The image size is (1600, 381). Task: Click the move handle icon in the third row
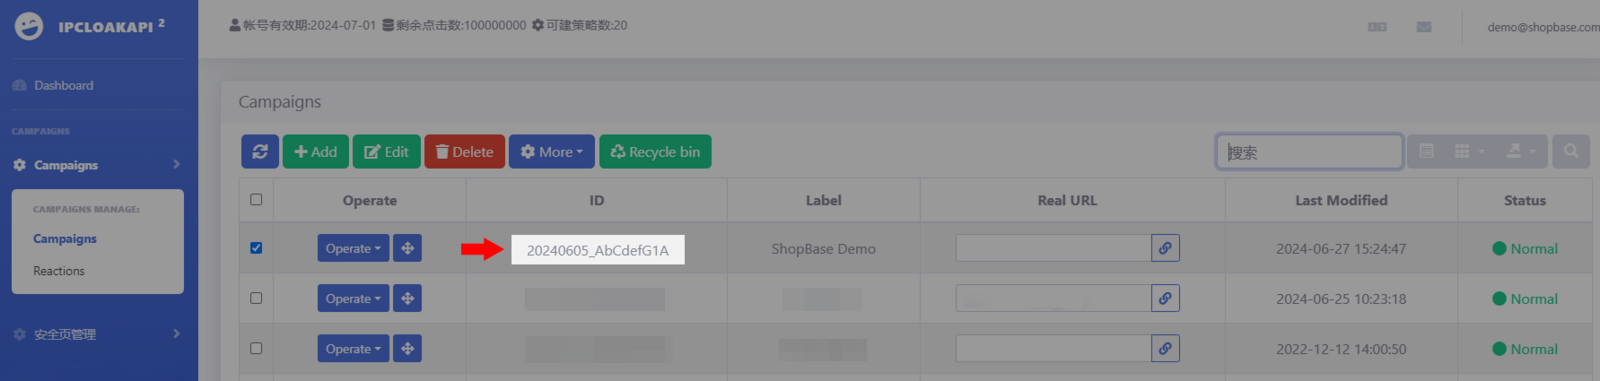(x=407, y=348)
